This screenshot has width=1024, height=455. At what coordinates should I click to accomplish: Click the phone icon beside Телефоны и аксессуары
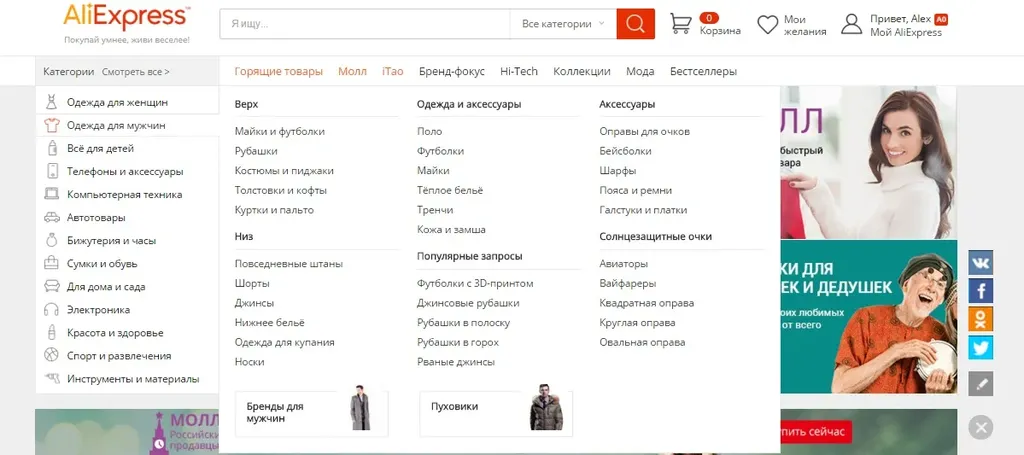tap(52, 172)
